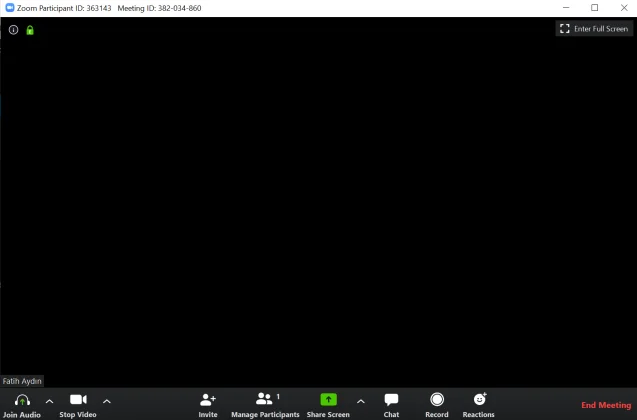Screen dimensions: 637x420
Task: Open the meeting information icon
Action: (x=13, y=30)
